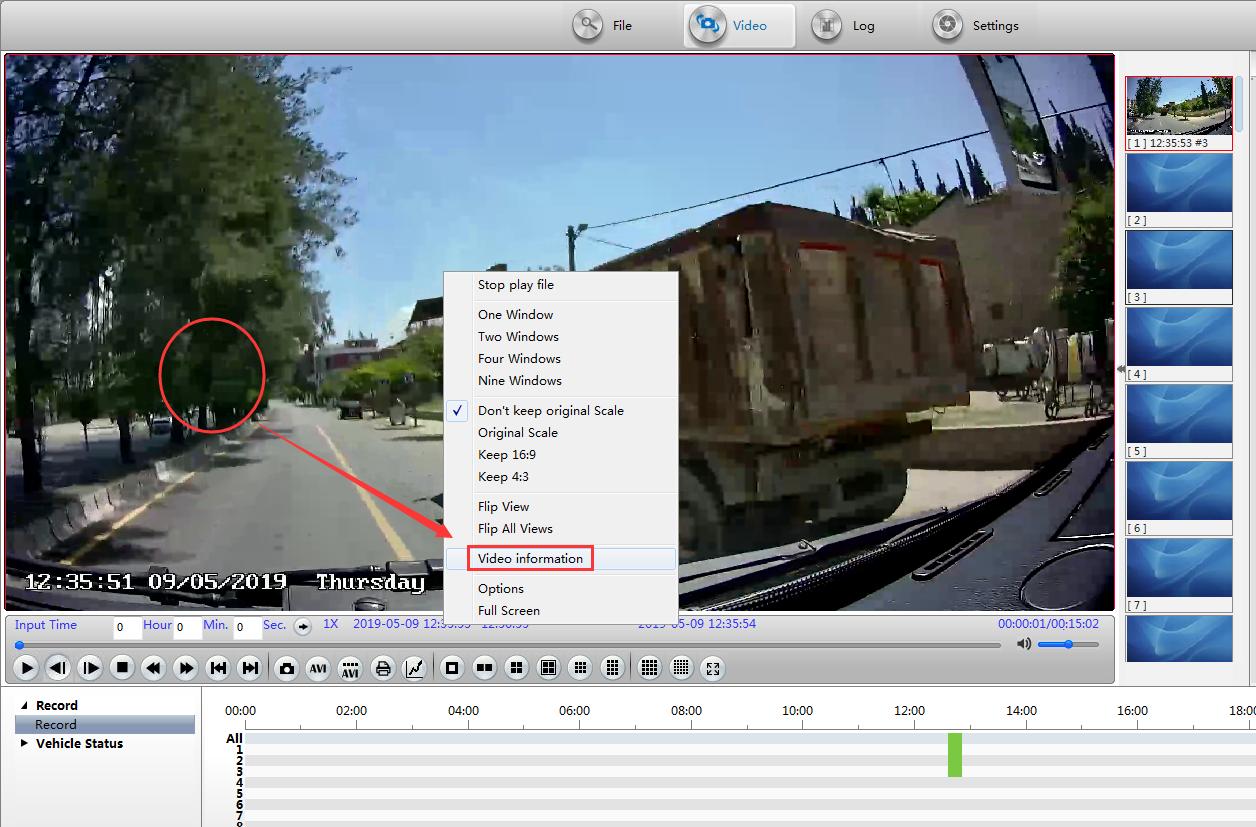Select channel thumbnail [7]

point(1179,575)
